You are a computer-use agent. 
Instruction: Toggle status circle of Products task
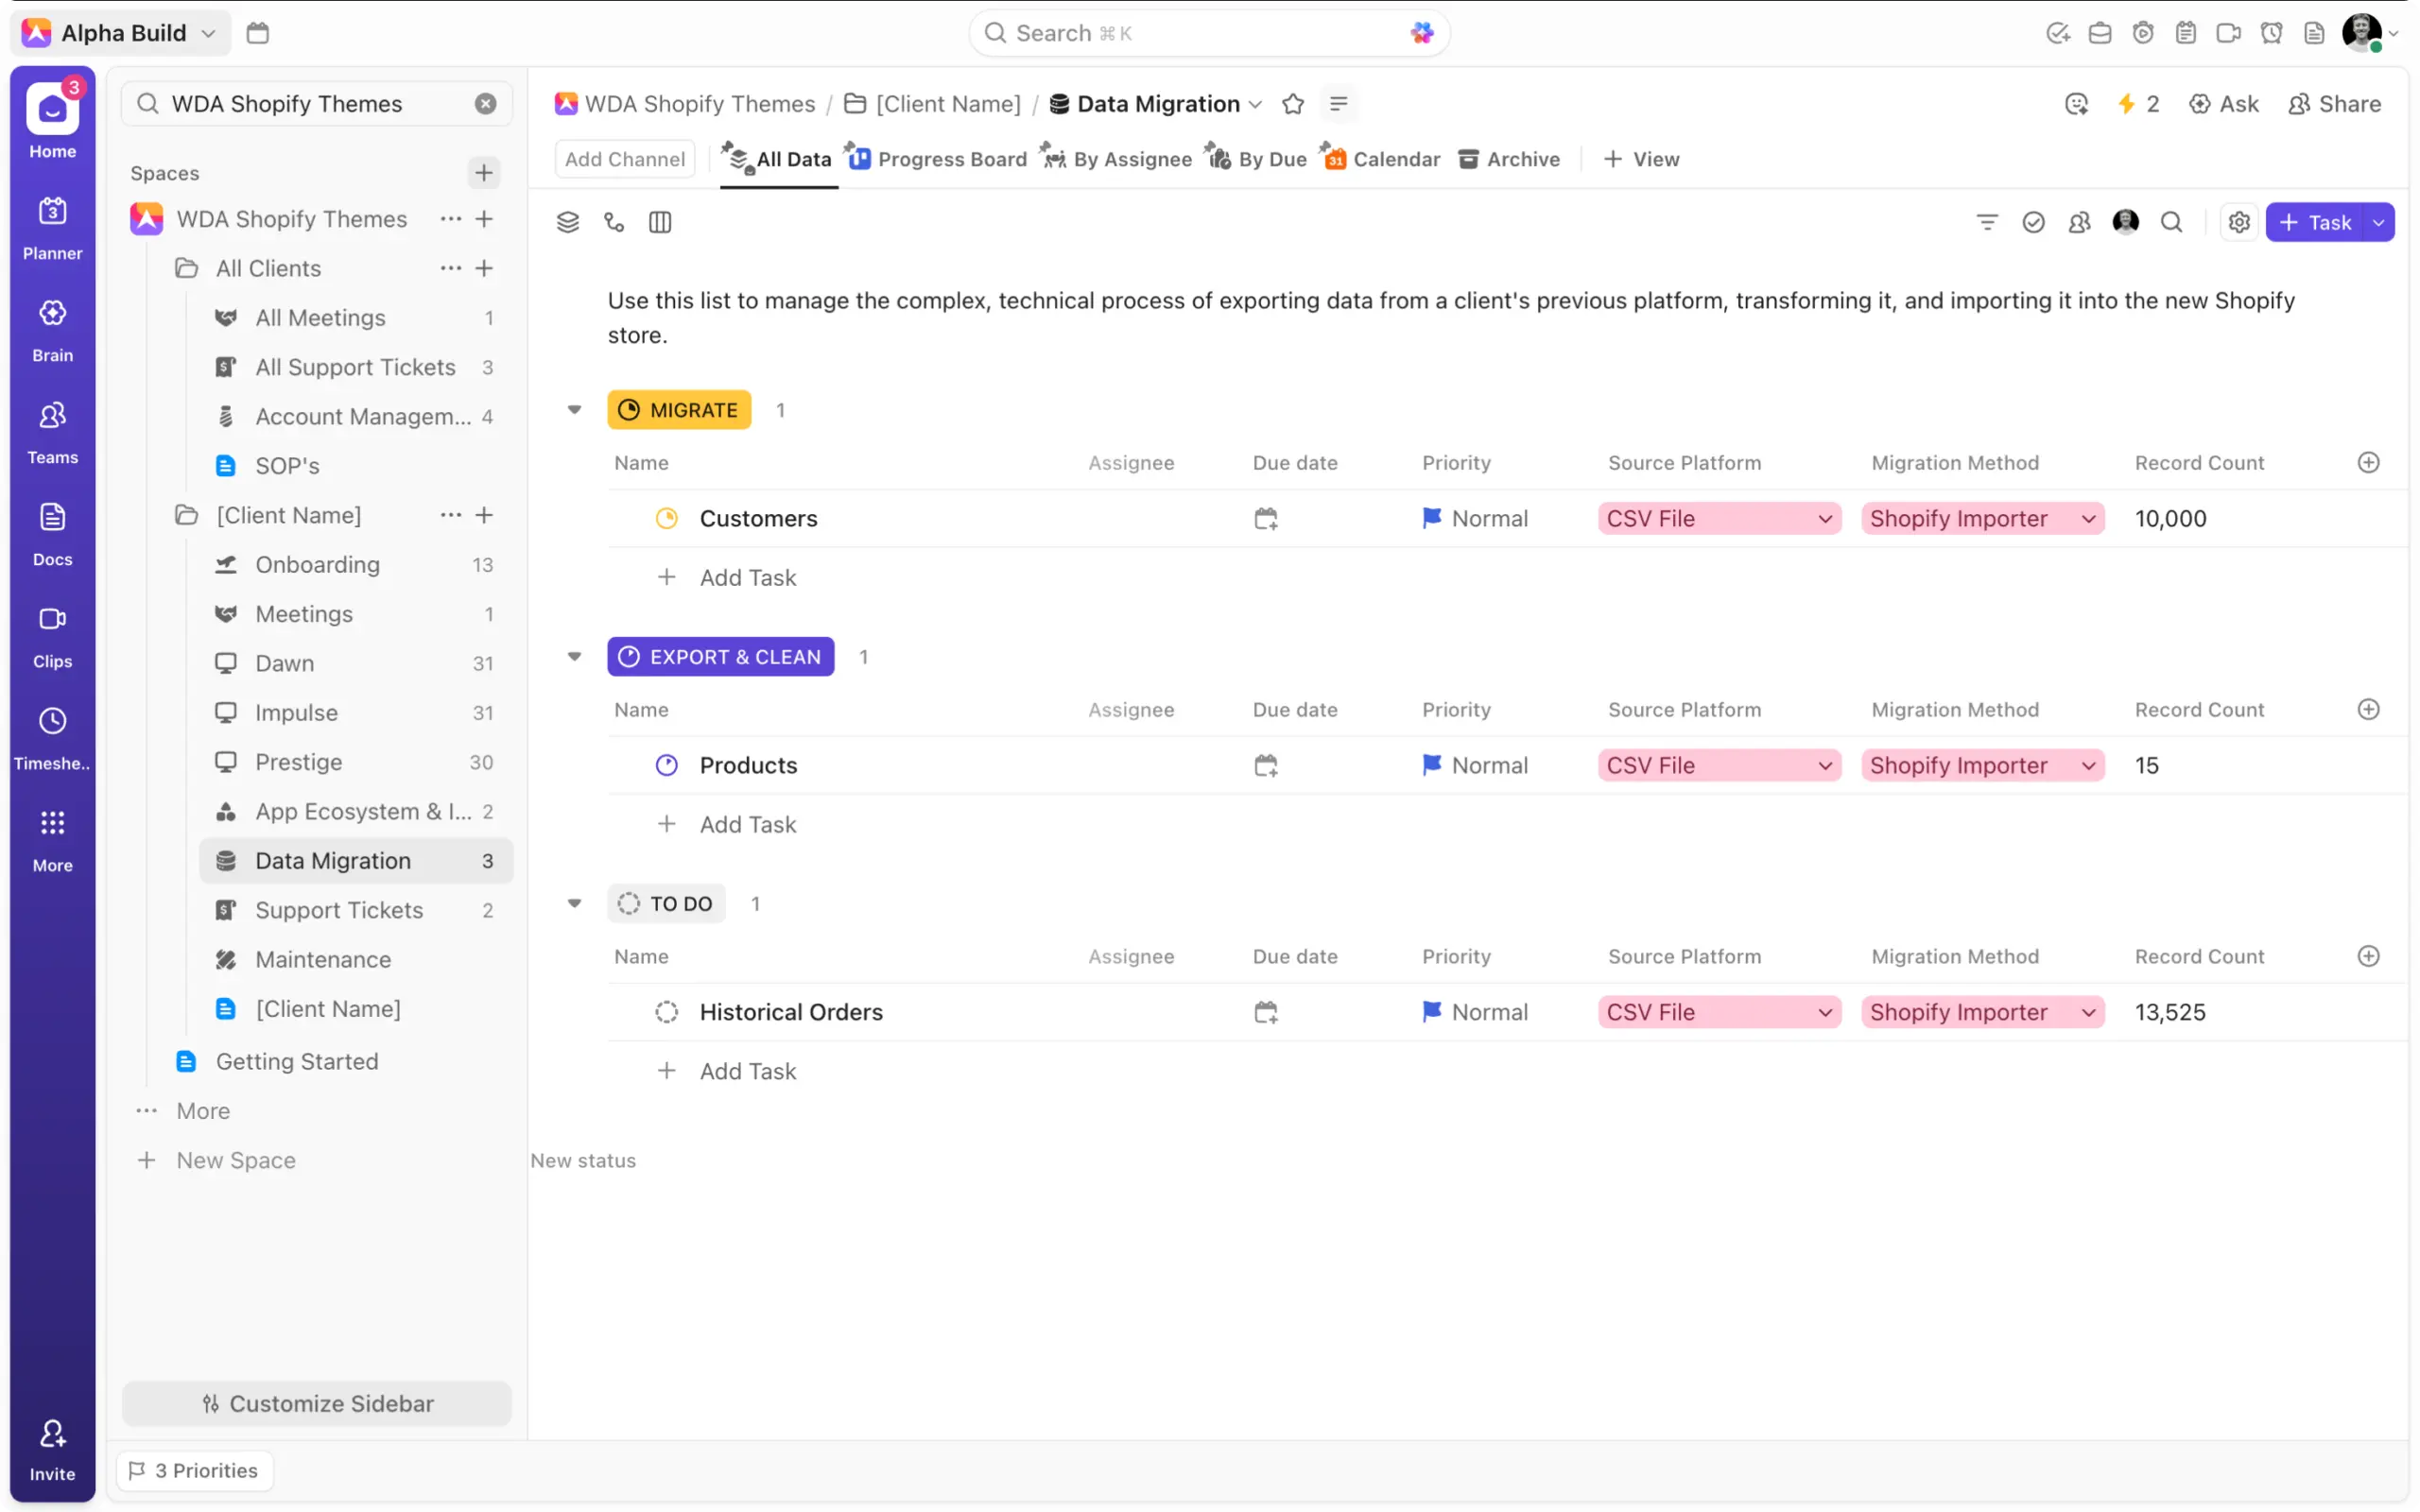click(666, 765)
